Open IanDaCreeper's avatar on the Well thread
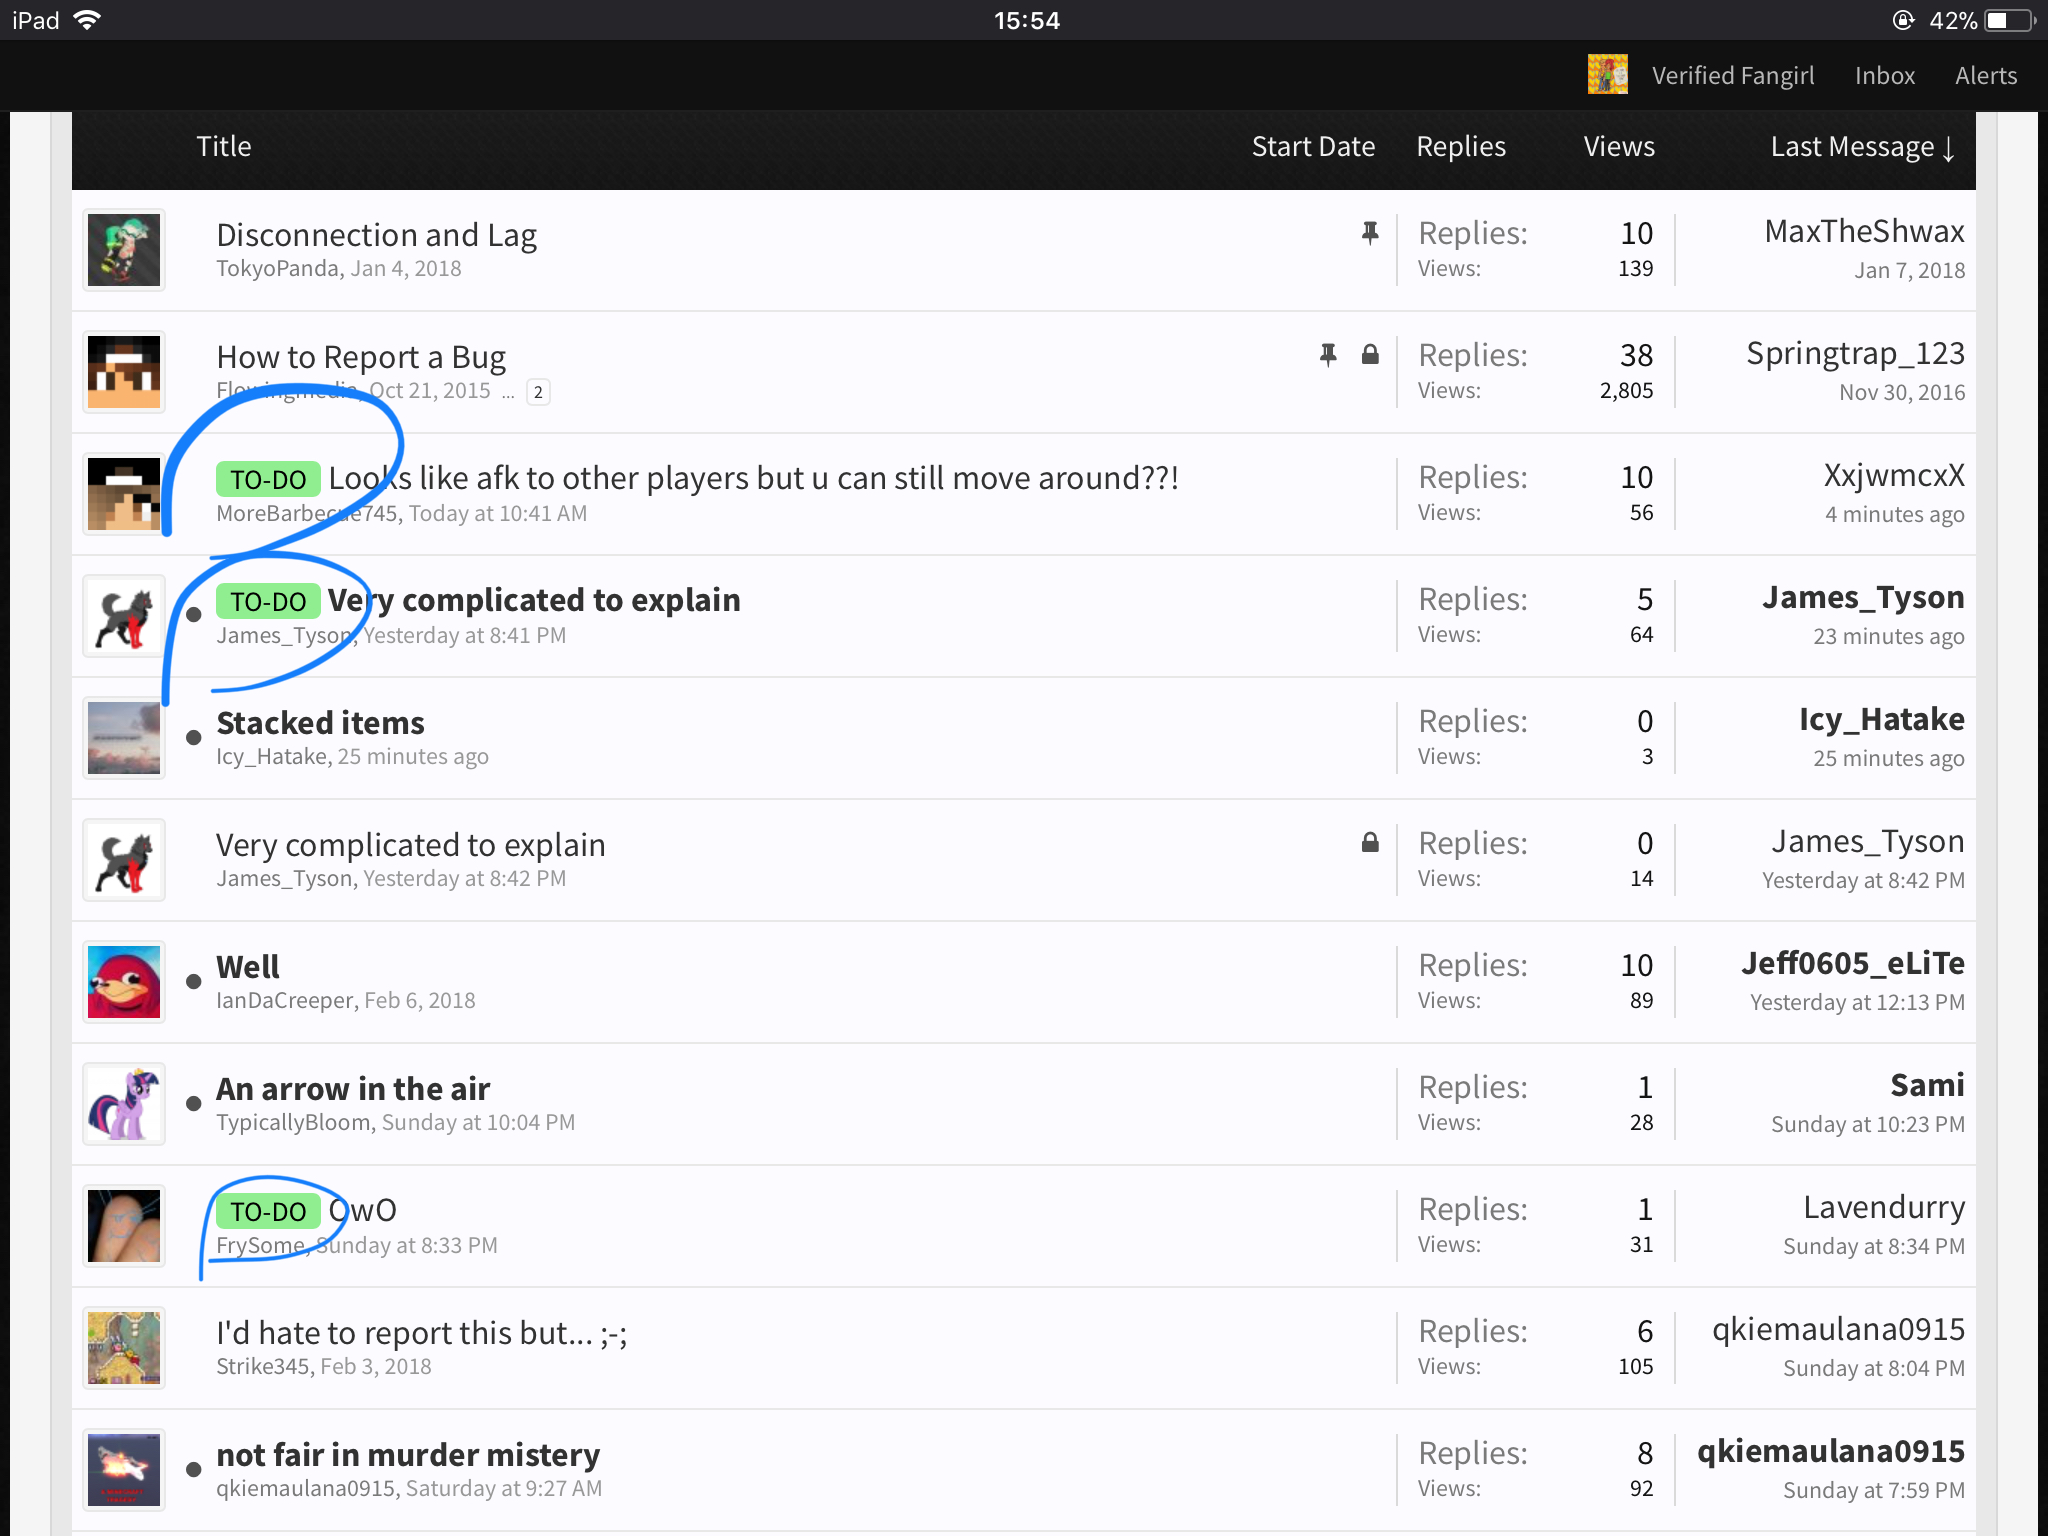The width and height of the screenshot is (2048, 1536). [124, 982]
